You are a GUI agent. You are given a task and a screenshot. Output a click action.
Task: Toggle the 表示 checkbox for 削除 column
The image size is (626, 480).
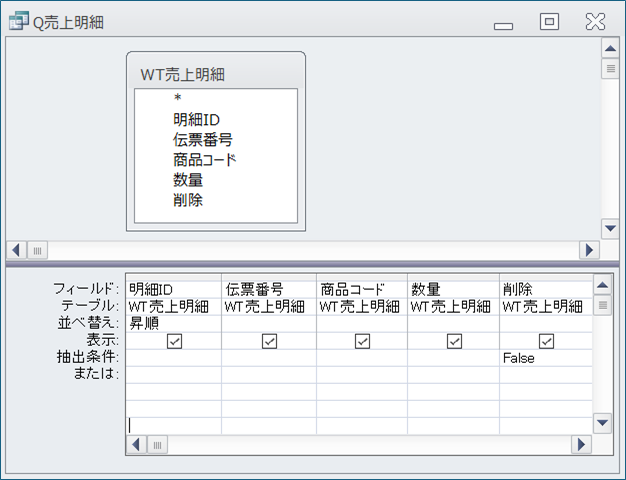tap(546, 341)
